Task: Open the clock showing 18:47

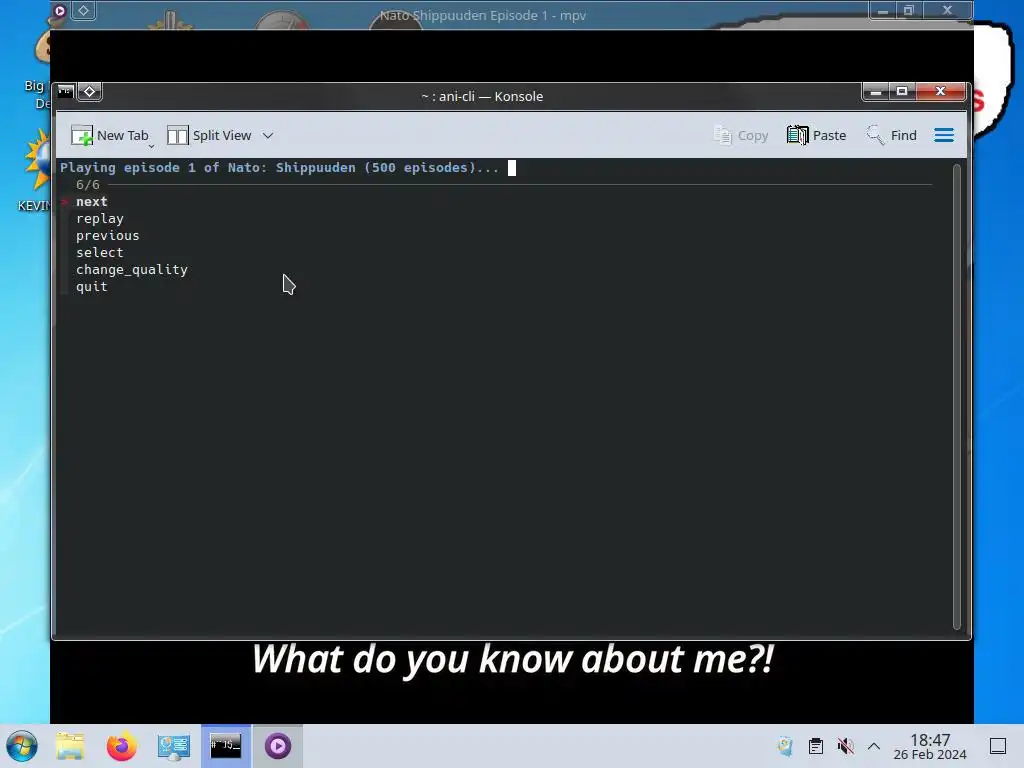Action: click(x=930, y=746)
